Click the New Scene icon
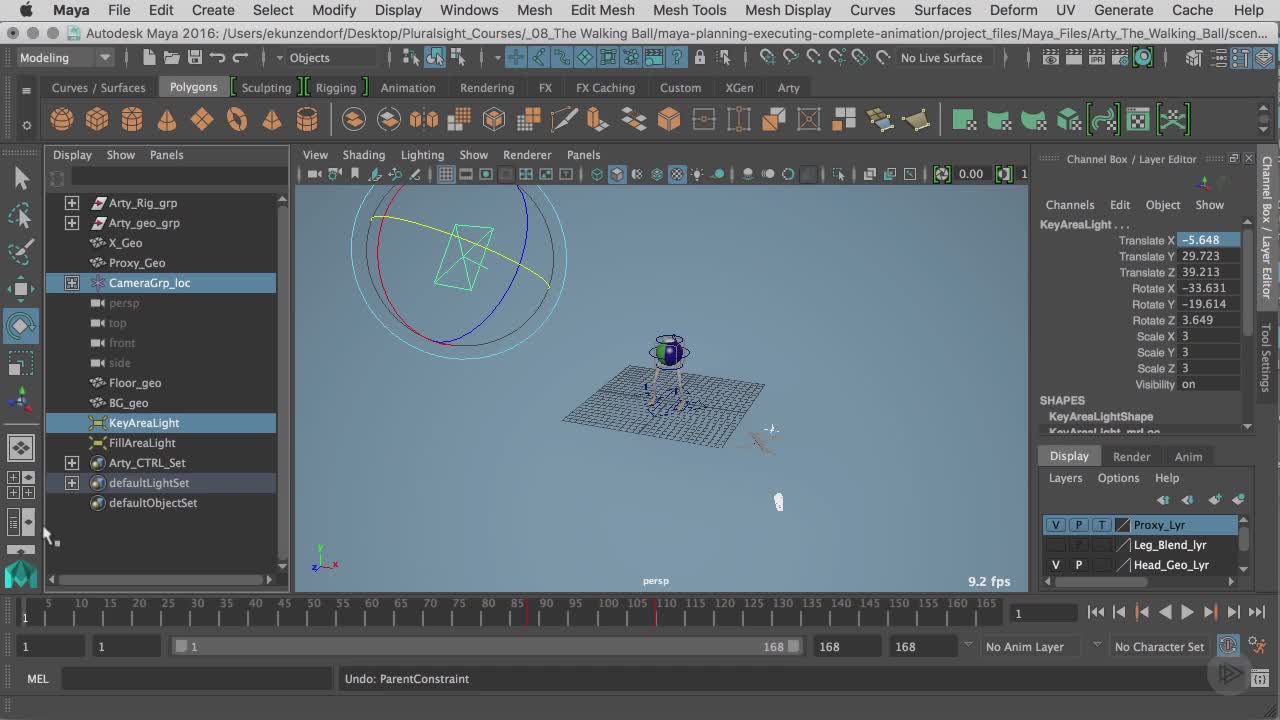 click(150, 57)
